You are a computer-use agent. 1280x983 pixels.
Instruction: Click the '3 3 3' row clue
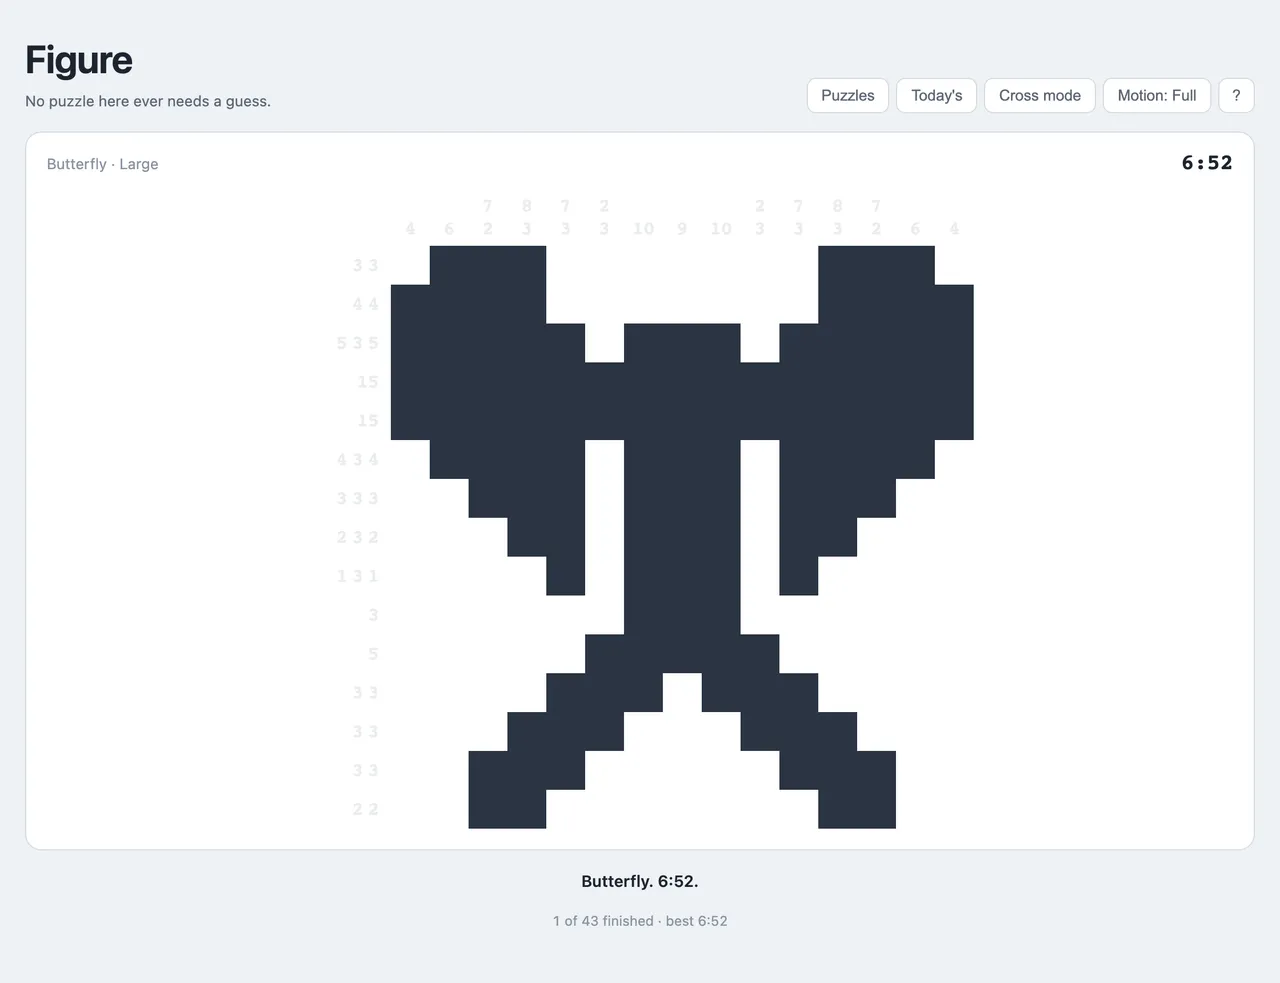[x=358, y=499]
